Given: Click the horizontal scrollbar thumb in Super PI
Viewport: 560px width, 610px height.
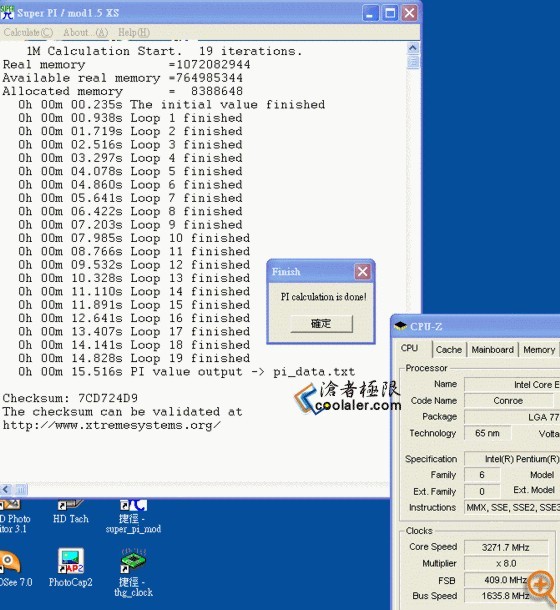Looking at the screenshot, I should 21,489.
